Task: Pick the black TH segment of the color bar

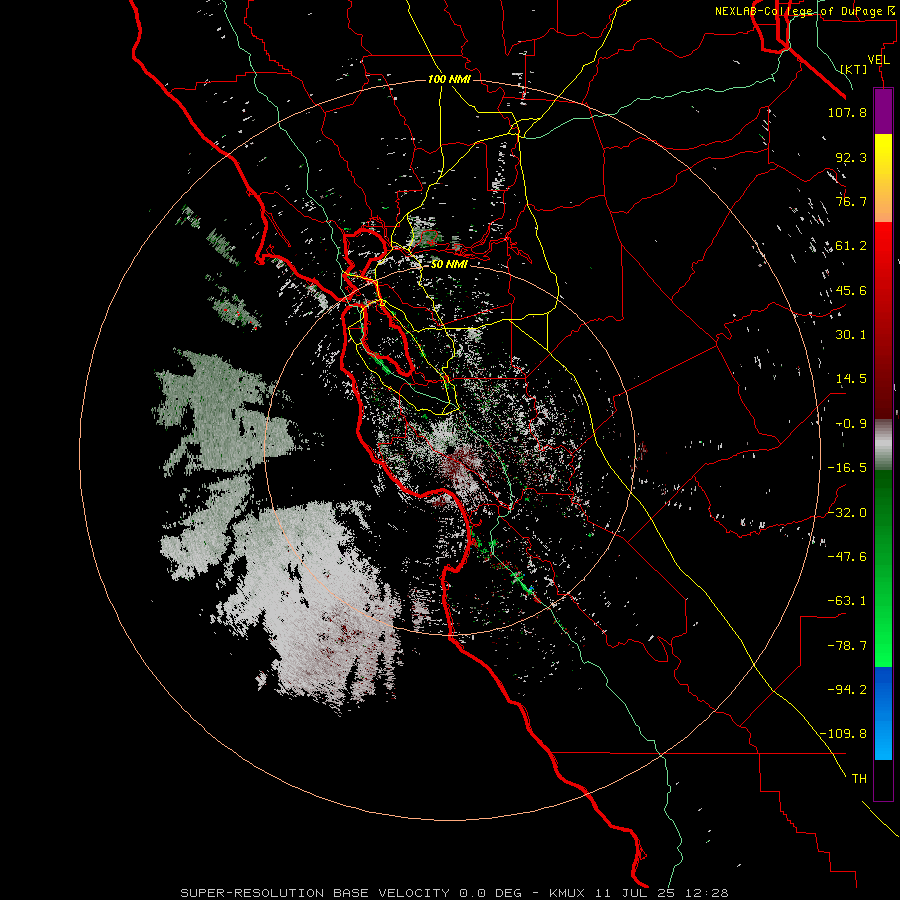Action: coord(883,779)
